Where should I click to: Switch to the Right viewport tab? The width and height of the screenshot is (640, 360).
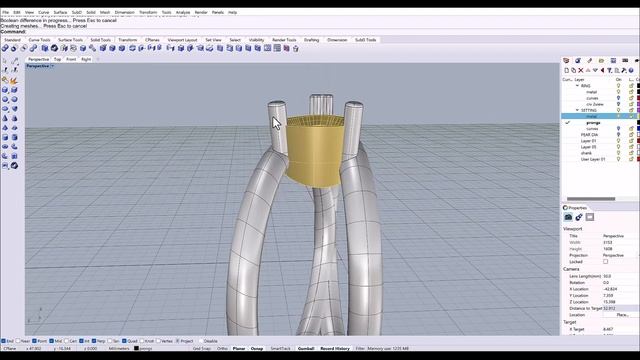[86, 59]
